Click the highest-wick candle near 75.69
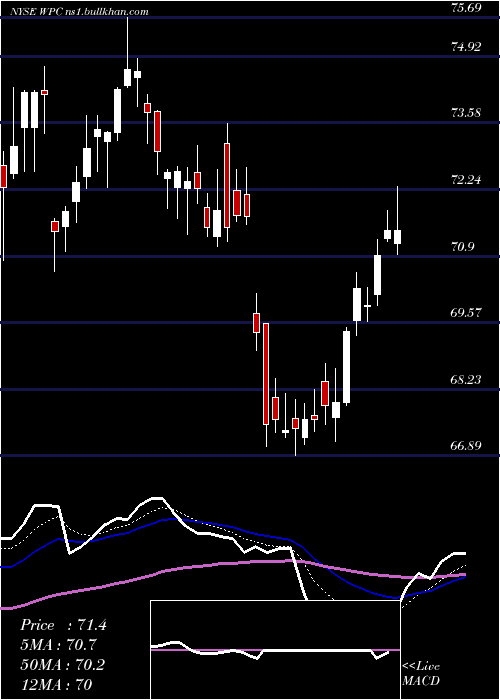The height and width of the screenshot is (700, 500). 128,78
